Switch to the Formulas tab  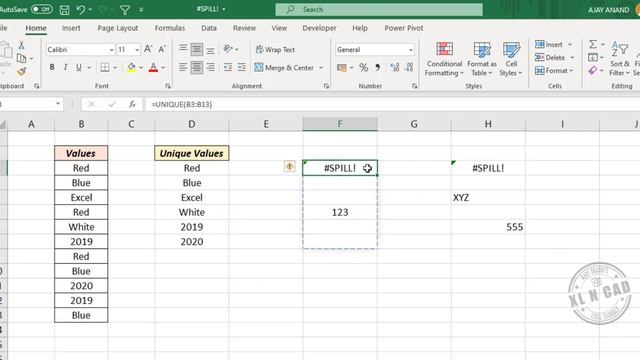(x=170, y=28)
